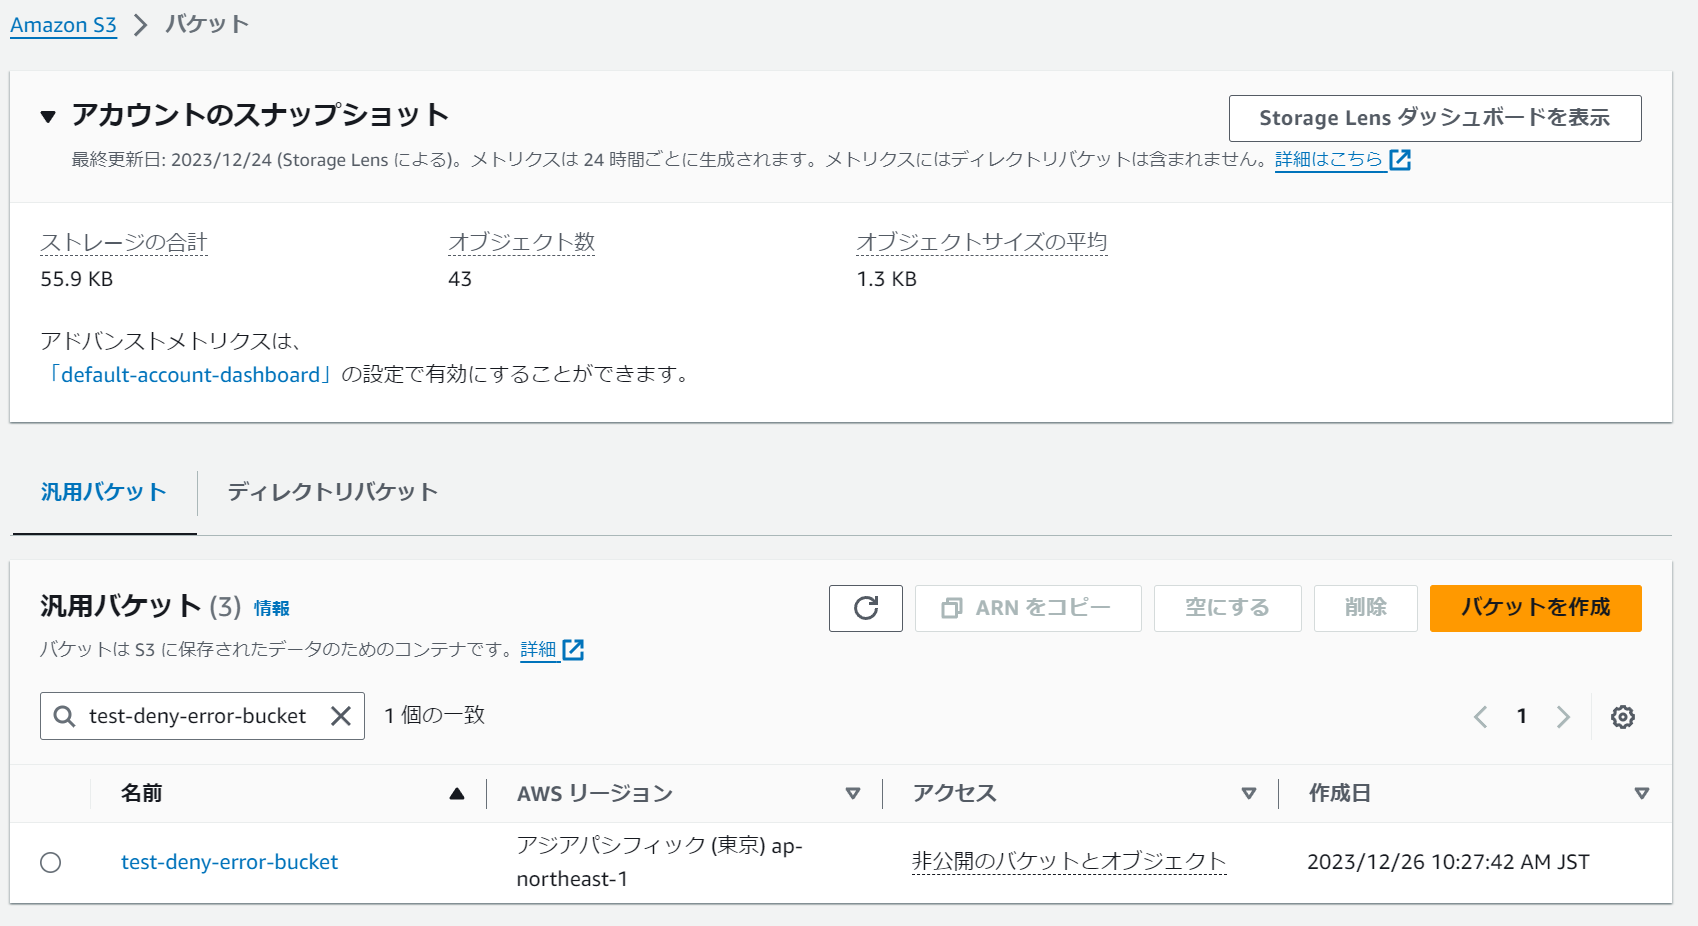Click バケット breadcrumb text
1698x926 pixels.
coord(207,25)
